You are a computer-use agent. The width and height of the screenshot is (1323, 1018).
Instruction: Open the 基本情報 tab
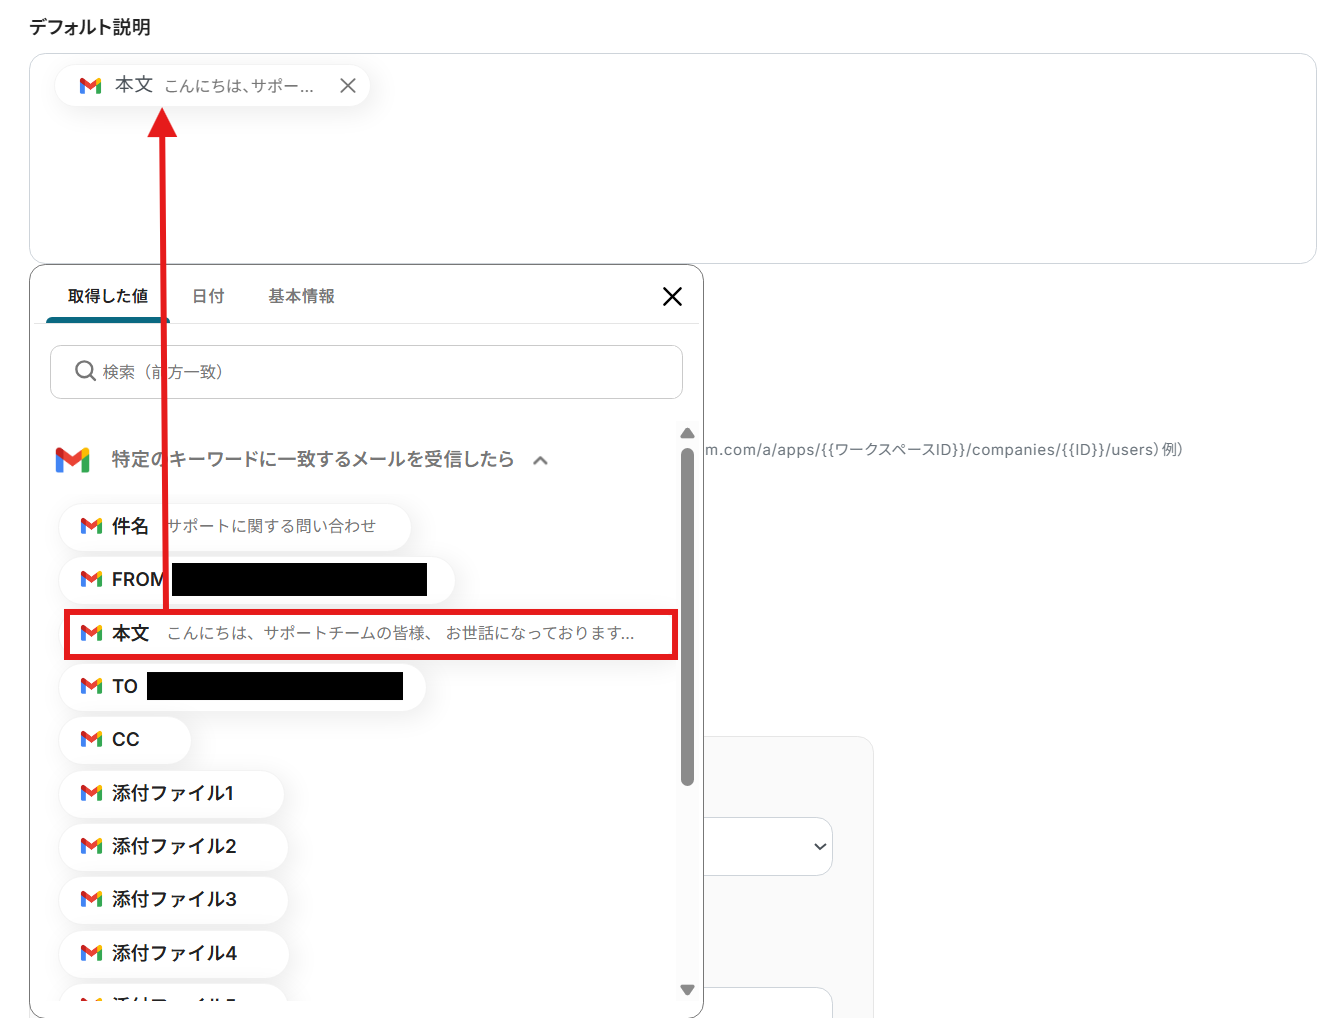(x=301, y=296)
